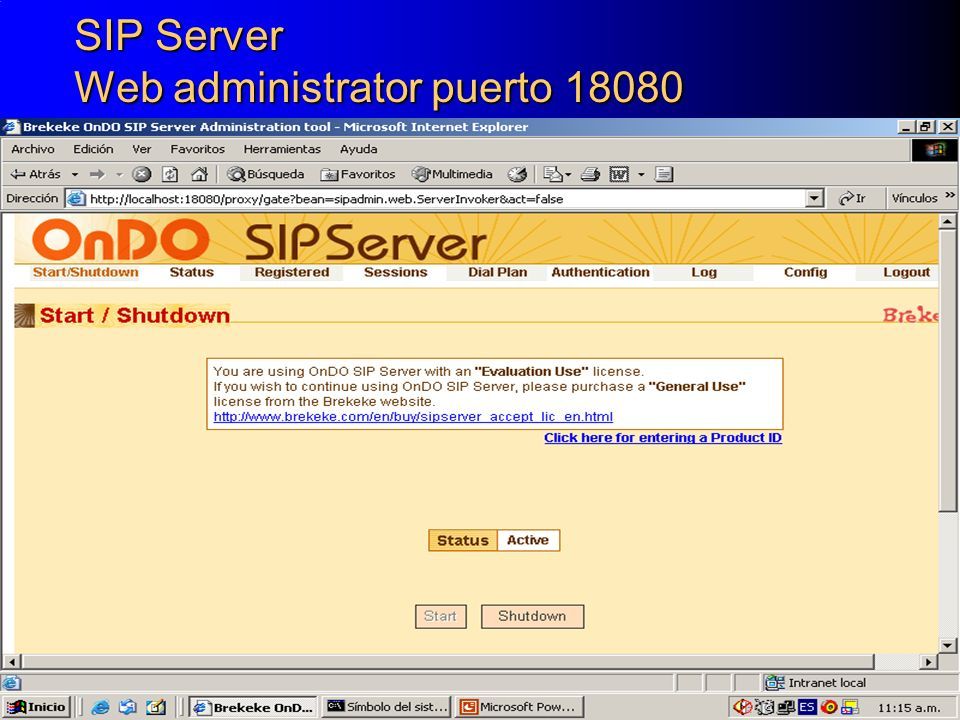The height and width of the screenshot is (720, 960).
Task: Print the page with the printer icon
Action: [x=590, y=174]
